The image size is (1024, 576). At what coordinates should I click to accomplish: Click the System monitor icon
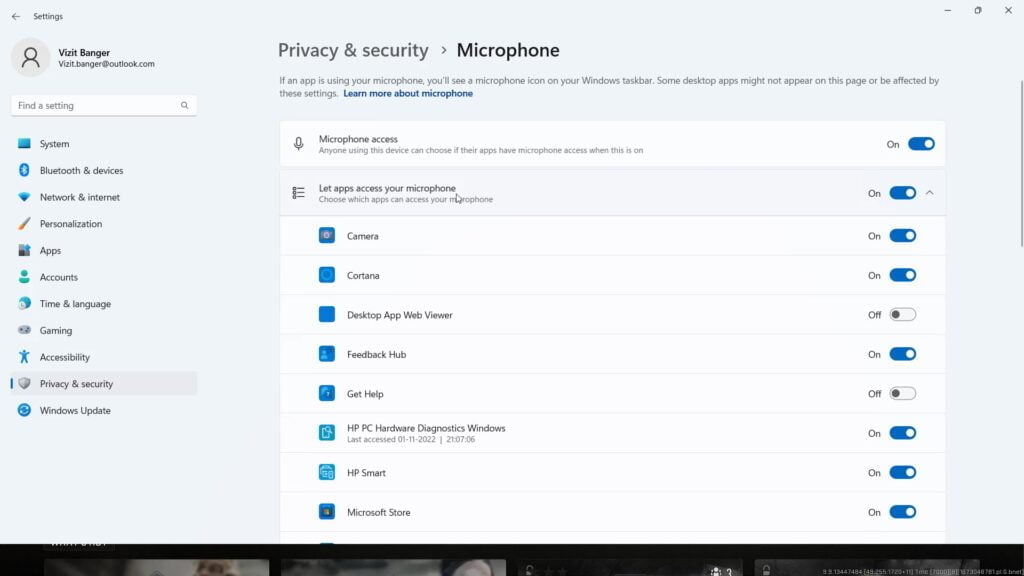24,144
